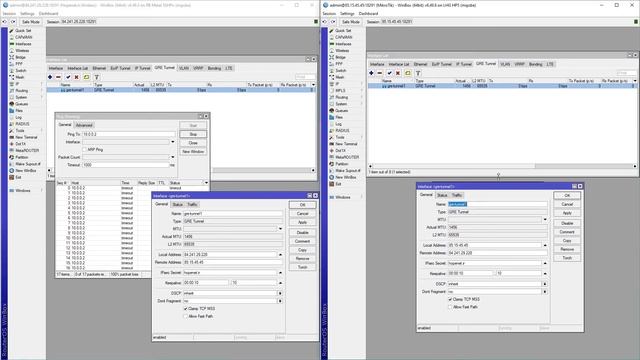Click filter funnel icon, right interface list
The image size is (640, 360).
(418, 73)
